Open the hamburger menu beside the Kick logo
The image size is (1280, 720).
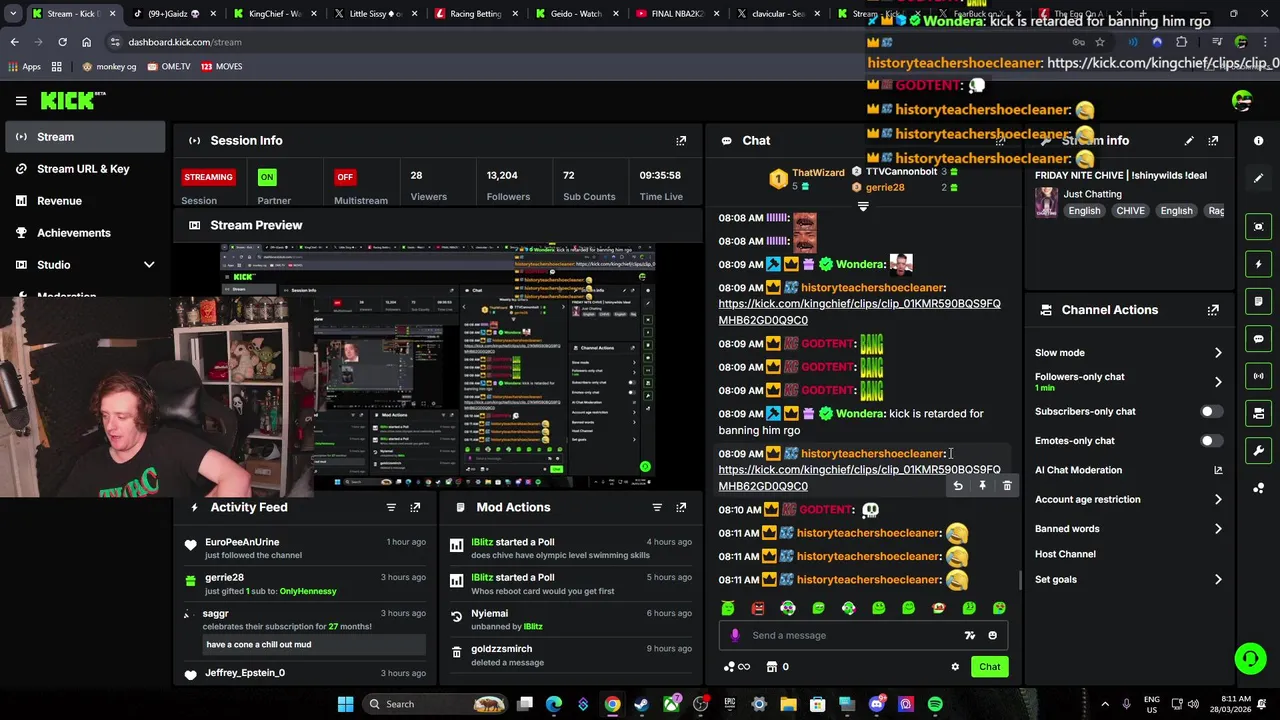21,100
